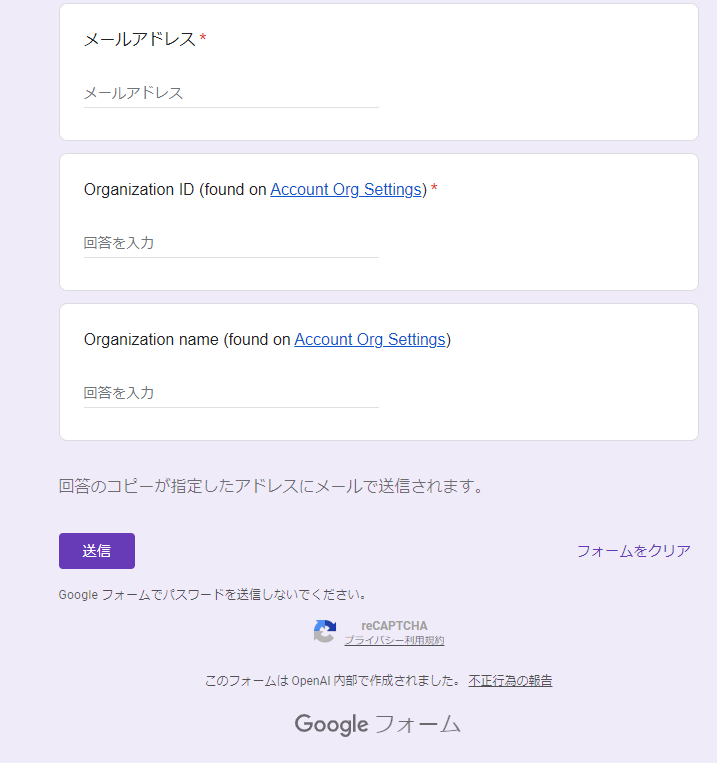Click the required asterisk after Organization ID

(x=434, y=189)
